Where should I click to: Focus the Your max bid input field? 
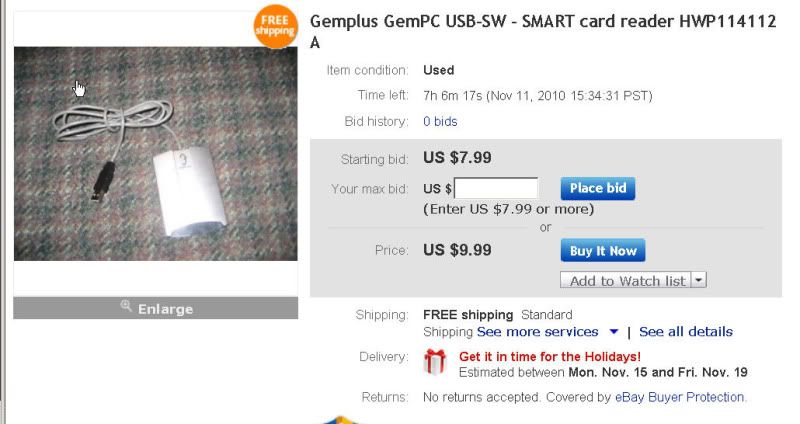496,188
